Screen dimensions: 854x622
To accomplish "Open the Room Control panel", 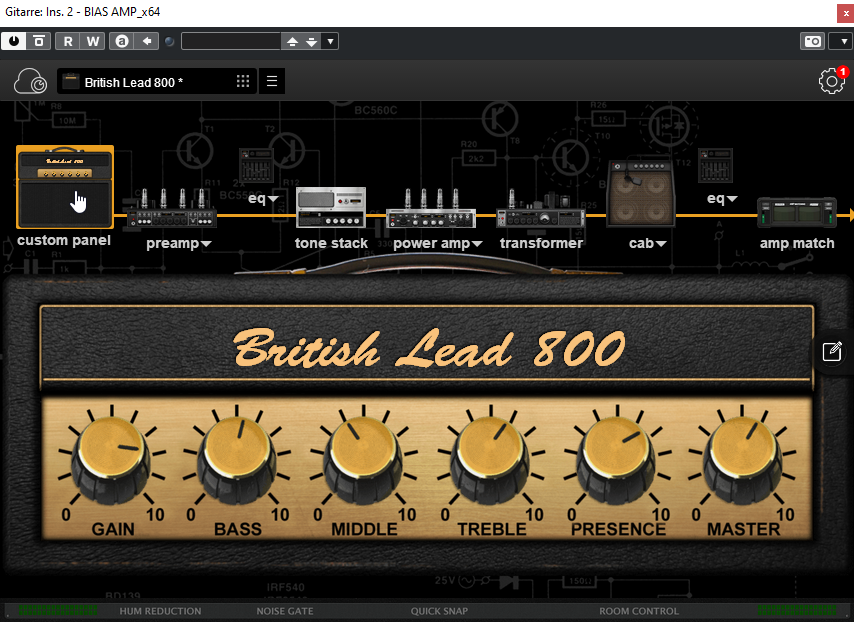I will click(638, 611).
